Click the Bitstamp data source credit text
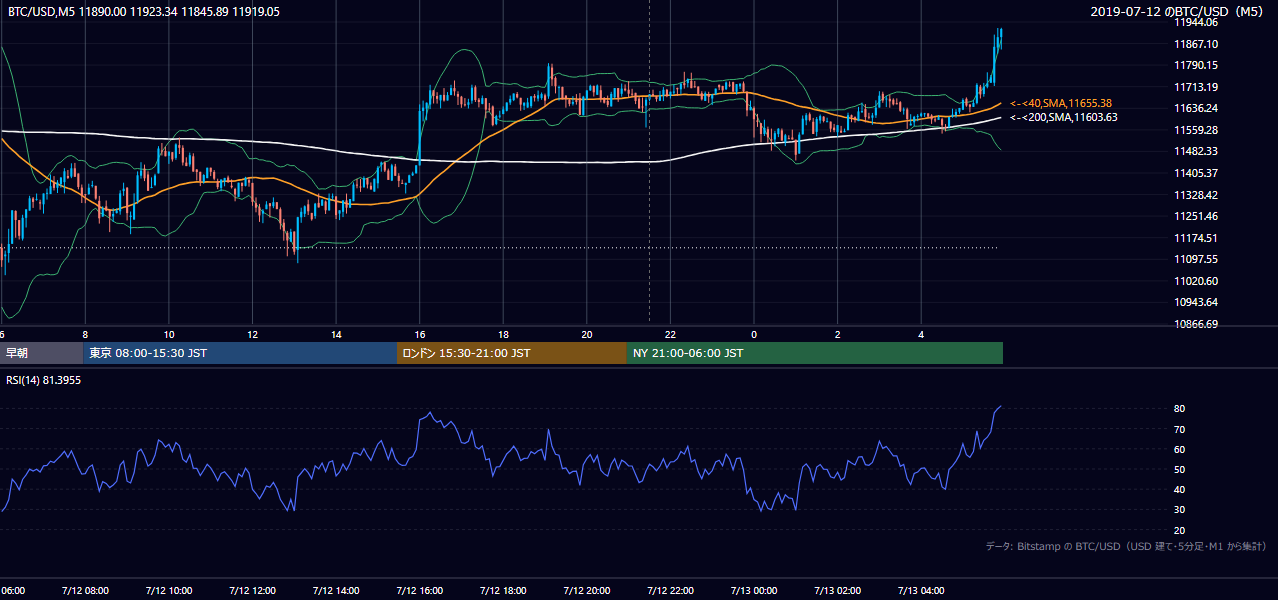Viewport: 1278px width, 600px height. 1126,546
